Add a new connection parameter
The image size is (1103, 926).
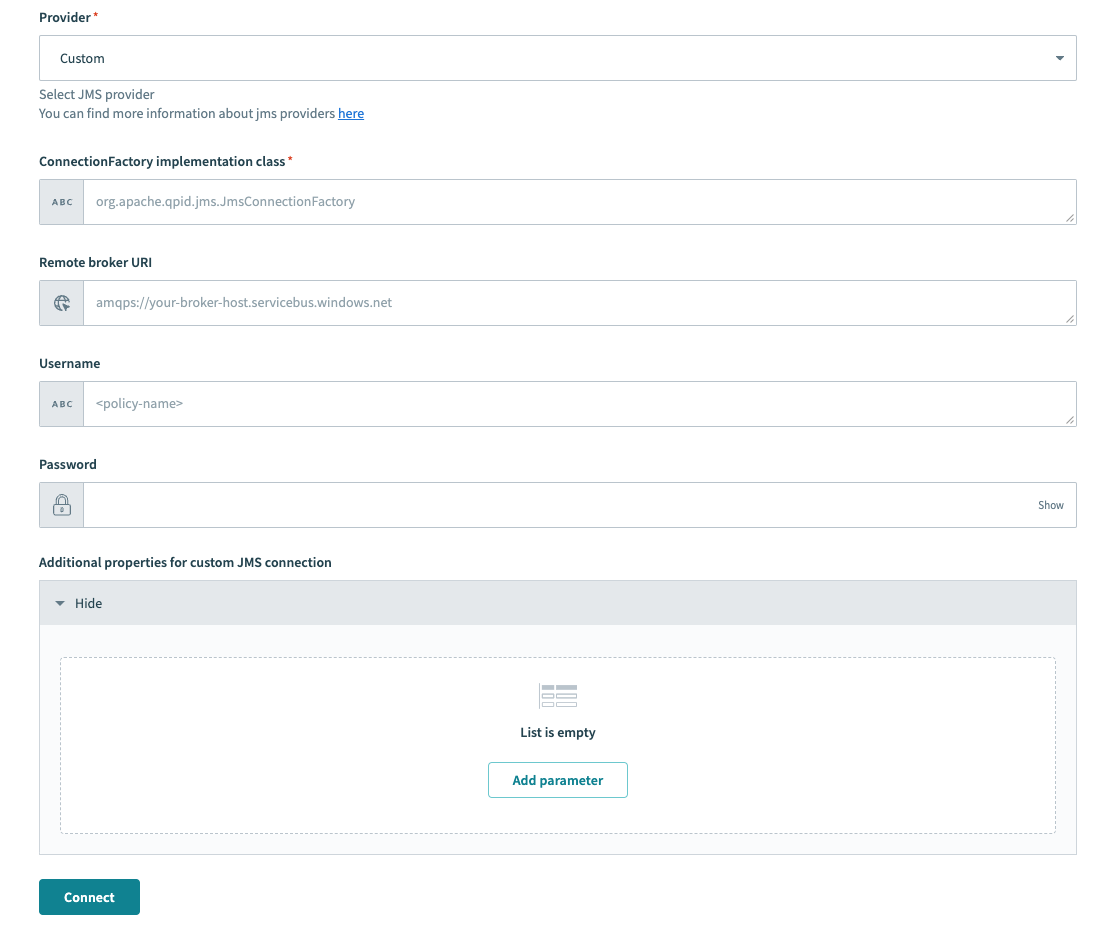click(557, 780)
